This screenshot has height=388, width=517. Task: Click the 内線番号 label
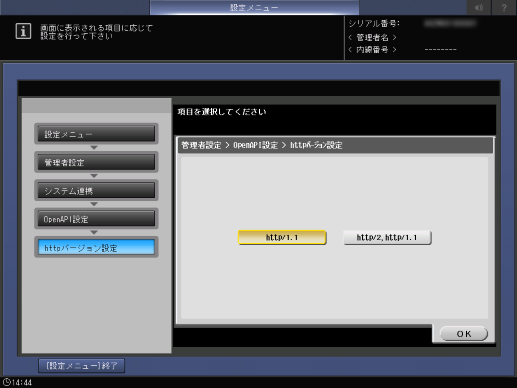372,50
